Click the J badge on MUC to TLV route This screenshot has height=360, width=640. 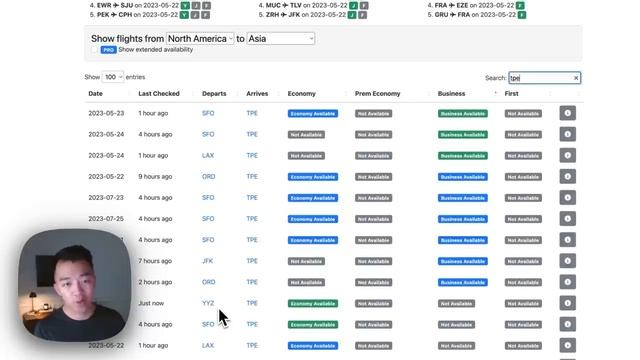(x=353, y=6)
